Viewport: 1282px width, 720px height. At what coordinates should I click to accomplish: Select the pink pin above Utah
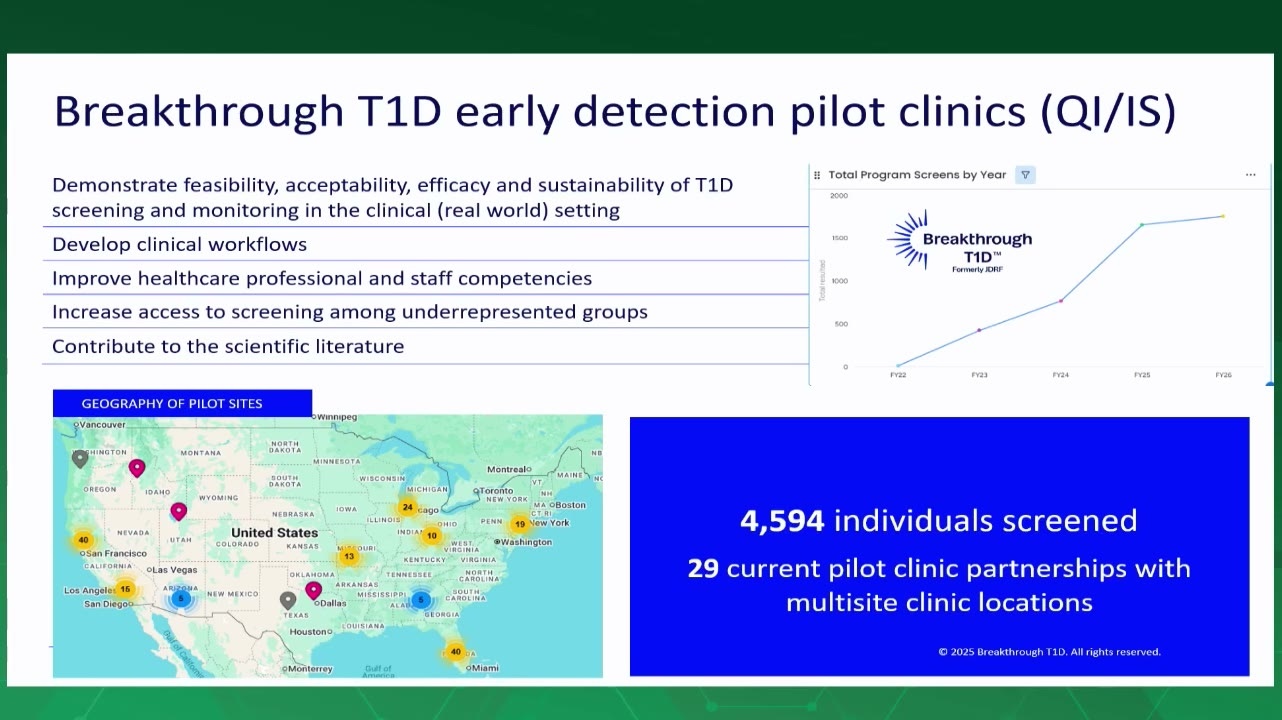pos(178,511)
